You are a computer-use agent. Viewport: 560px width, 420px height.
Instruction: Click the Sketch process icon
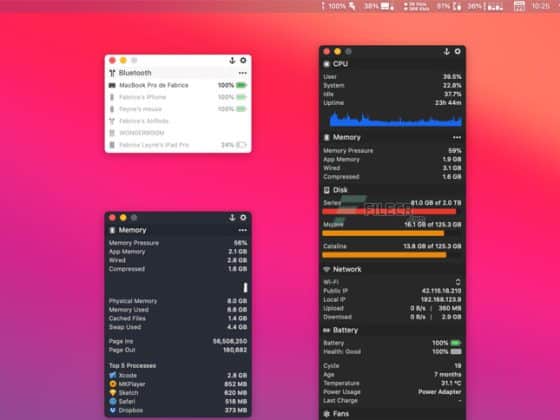point(113,392)
